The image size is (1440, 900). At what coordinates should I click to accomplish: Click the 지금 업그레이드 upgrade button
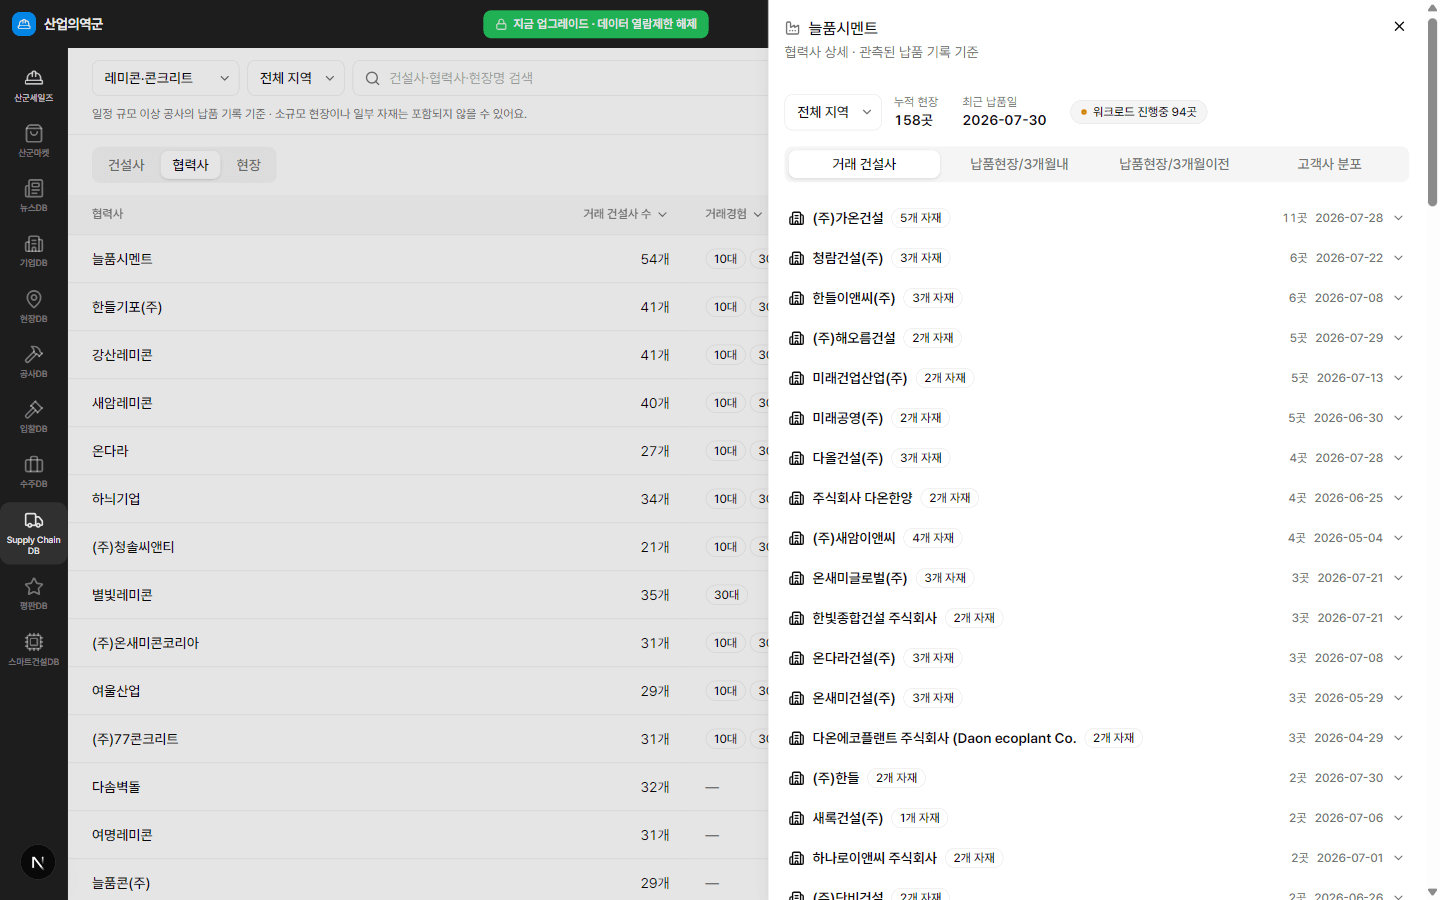click(x=596, y=24)
